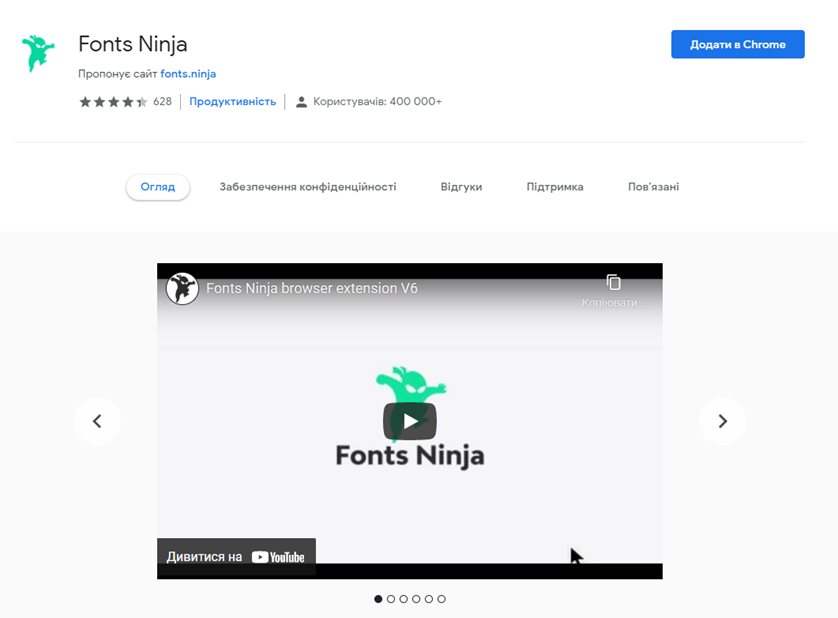Click the star rating icons

pos(113,102)
